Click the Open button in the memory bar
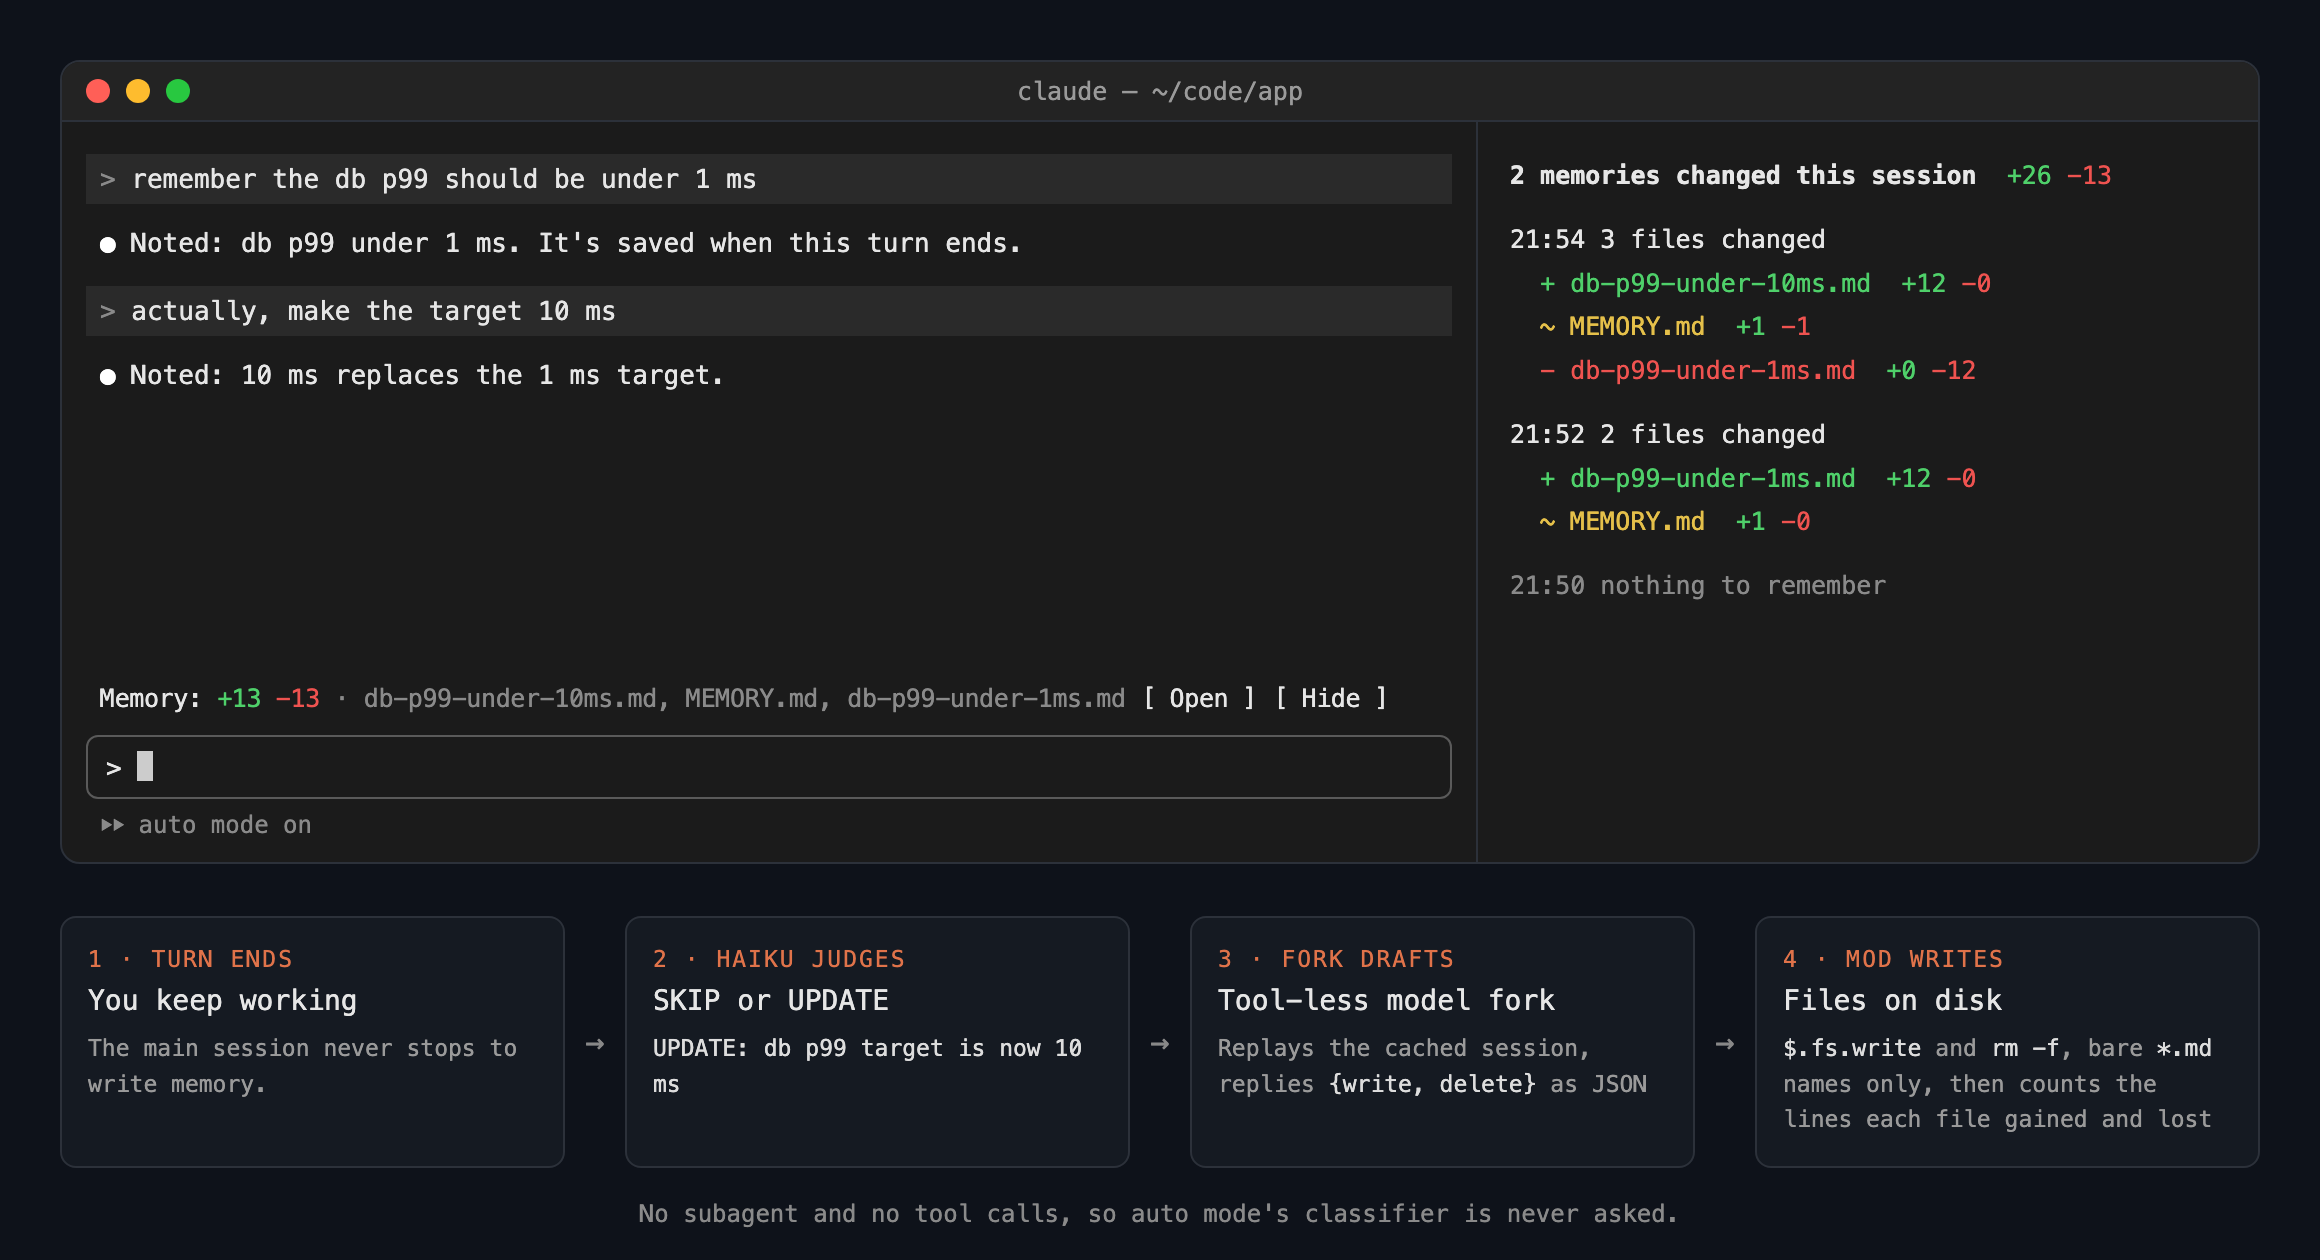 click(x=1198, y=698)
